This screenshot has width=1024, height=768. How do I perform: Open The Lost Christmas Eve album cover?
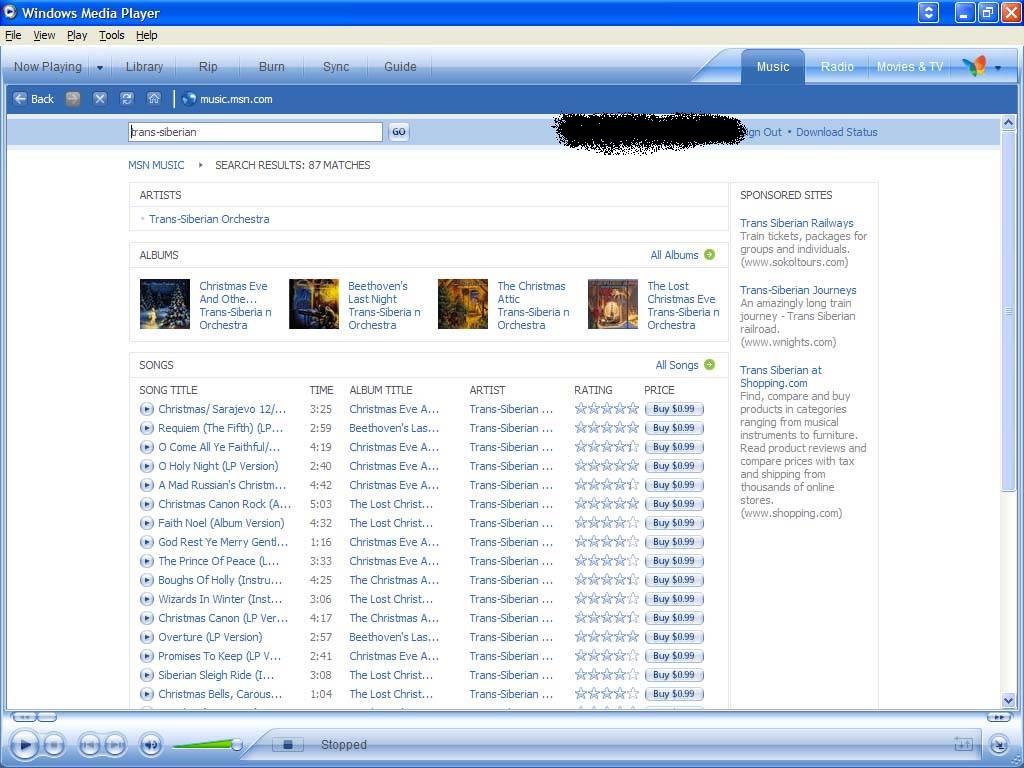pyautogui.click(x=613, y=304)
